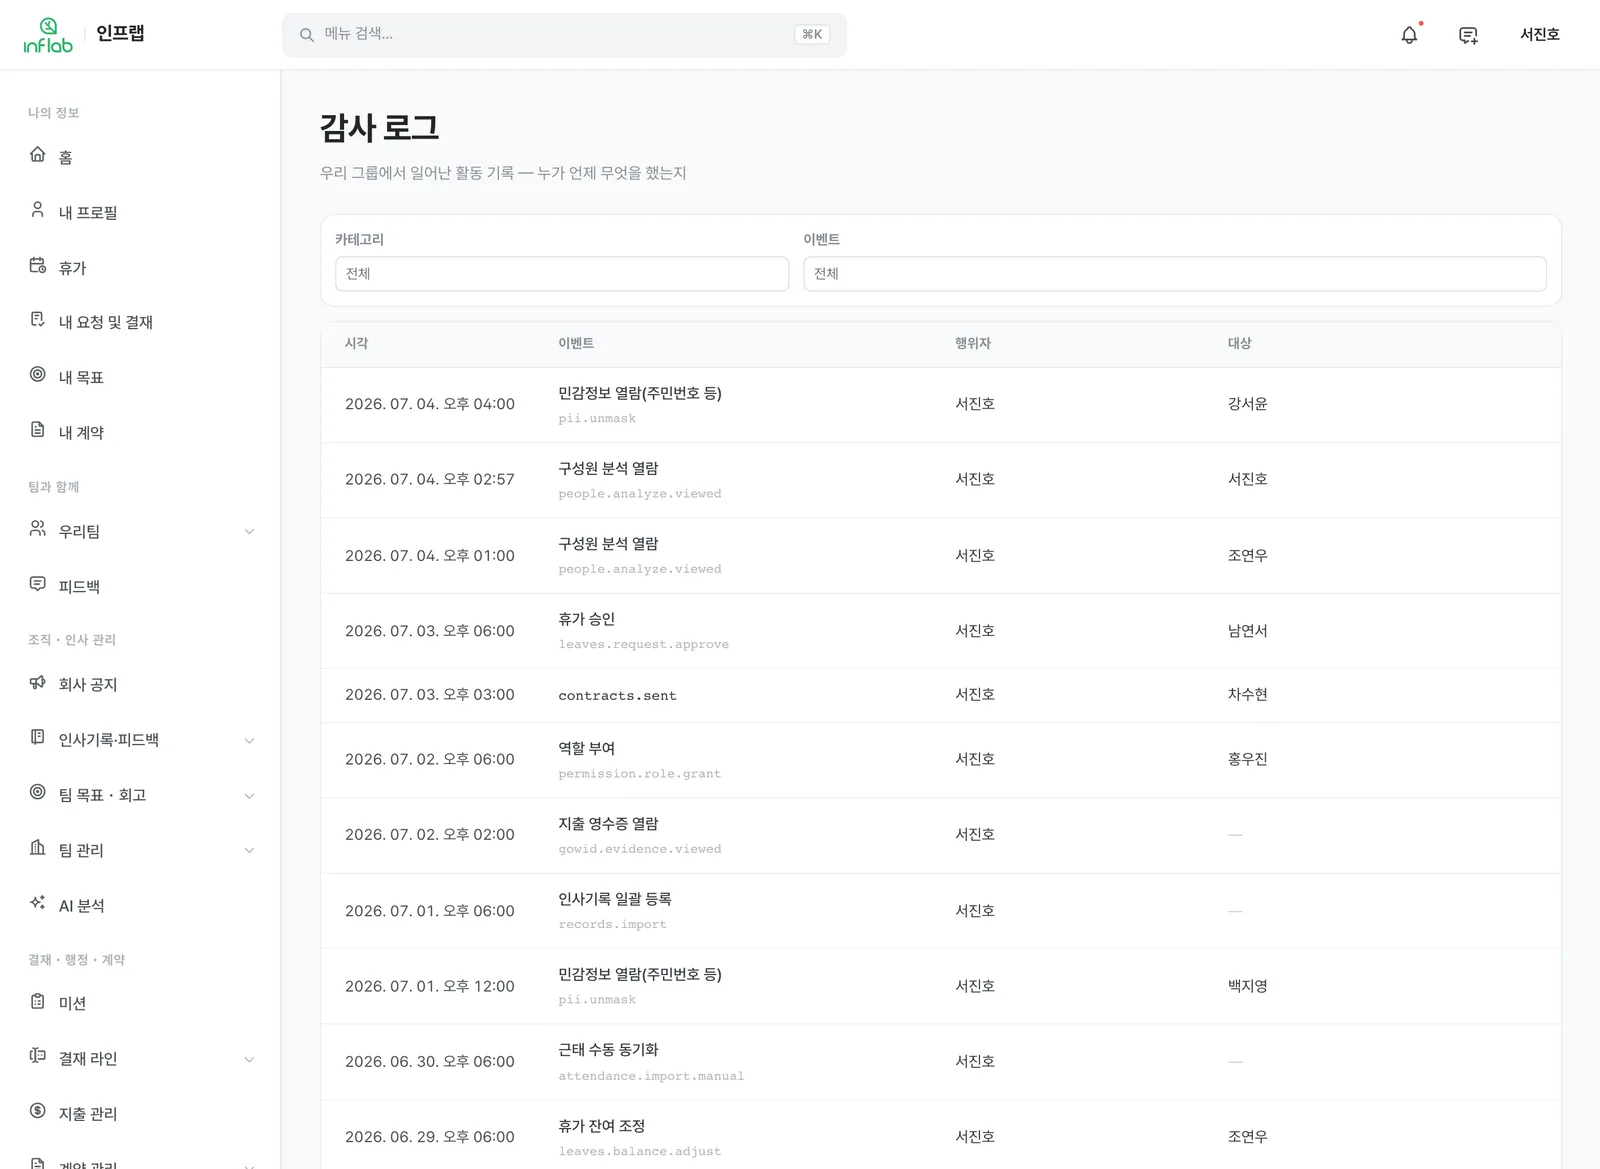Click the clipboard icon for 미션
This screenshot has width=1600, height=1169.
pyautogui.click(x=38, y=1001)
